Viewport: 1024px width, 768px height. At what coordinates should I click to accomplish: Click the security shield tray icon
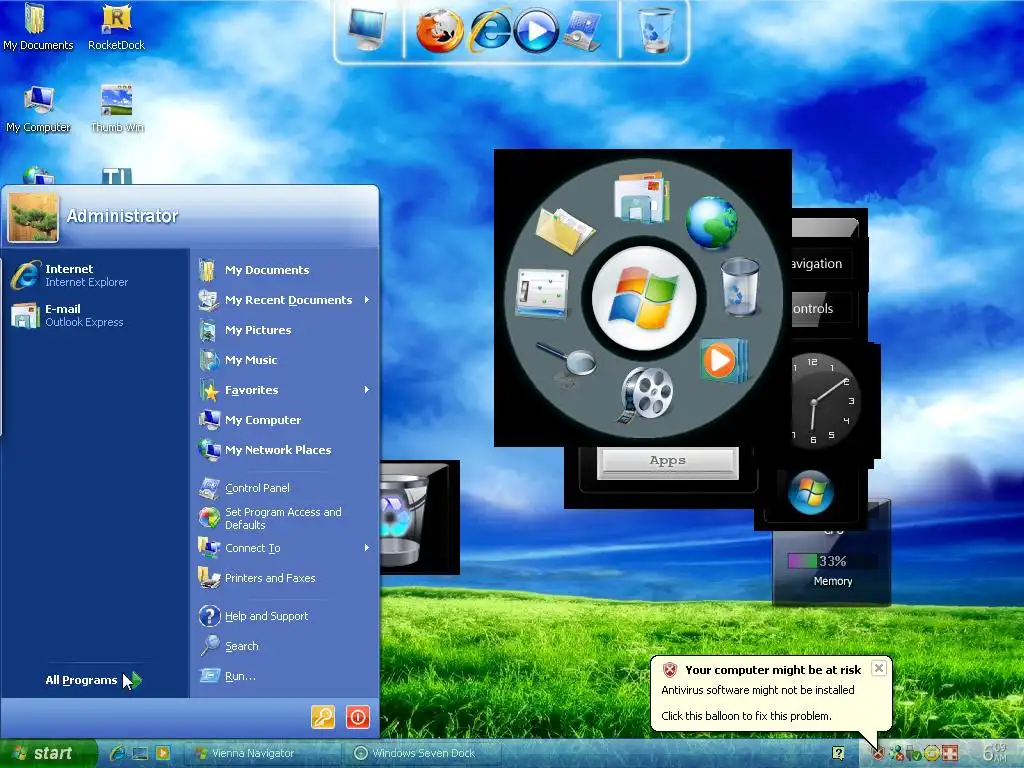point(878,754)
